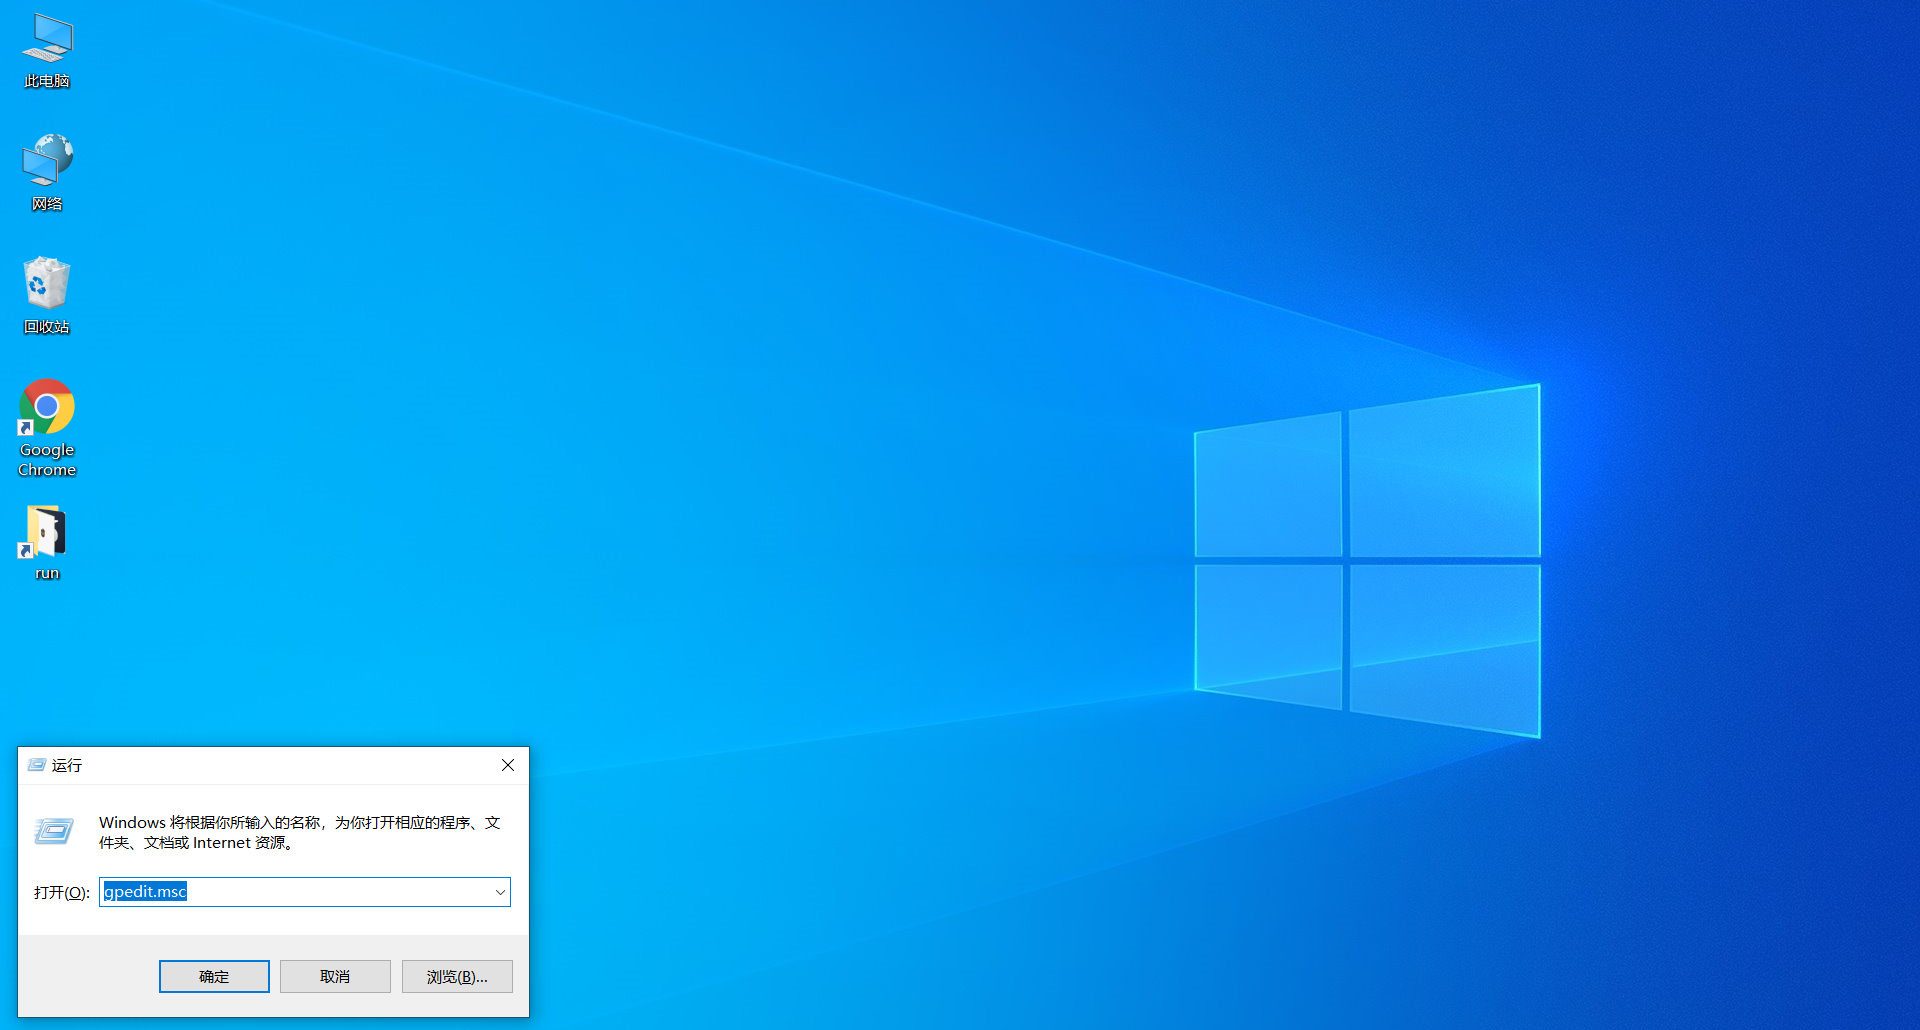The height and width of the screenshot is (1030, 1920).
Task: Select the gpedit.msc text in the field
Action: 143,891
